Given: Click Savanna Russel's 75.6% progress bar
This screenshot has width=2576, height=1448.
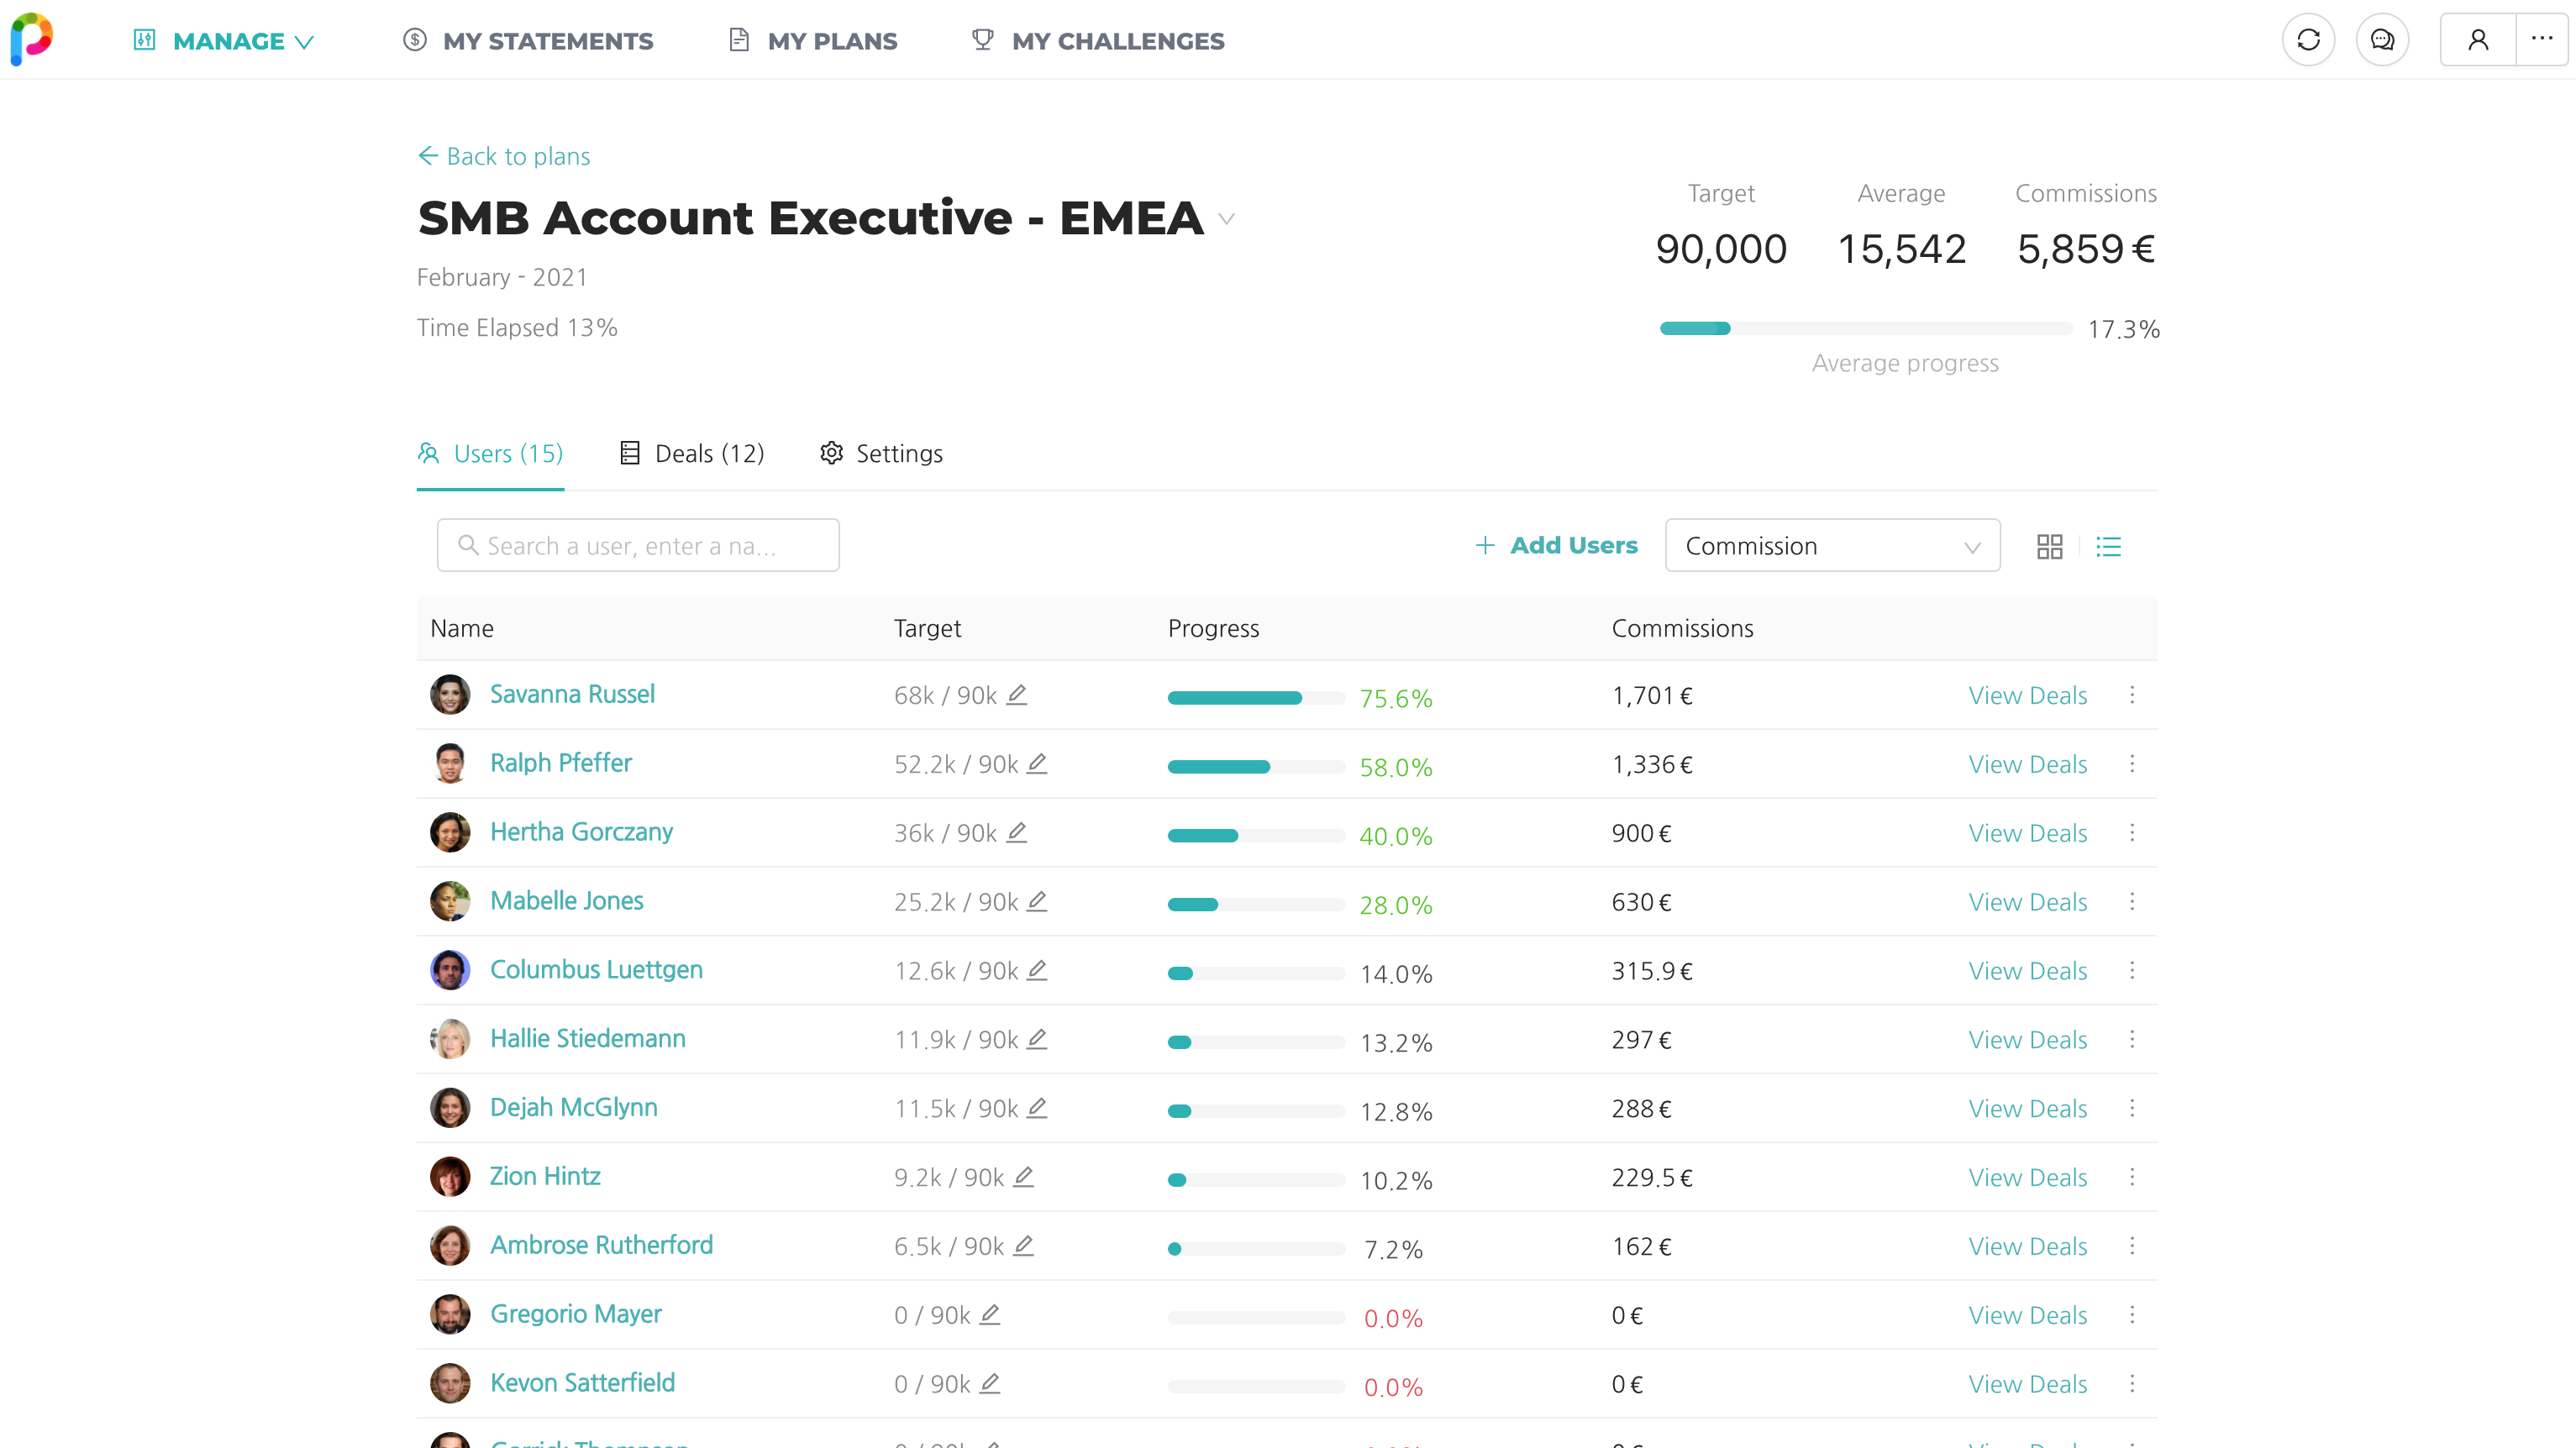Looking at the screenshot, I should point(1256,699).
